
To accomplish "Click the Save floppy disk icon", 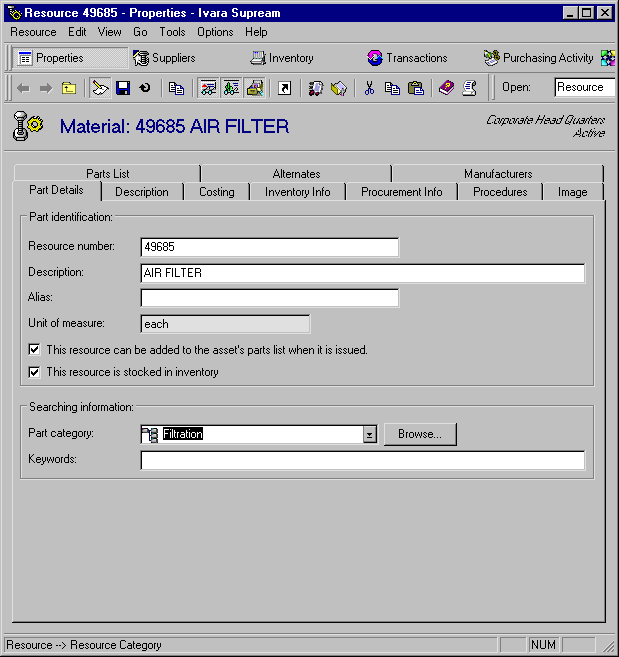I will 123,88.
